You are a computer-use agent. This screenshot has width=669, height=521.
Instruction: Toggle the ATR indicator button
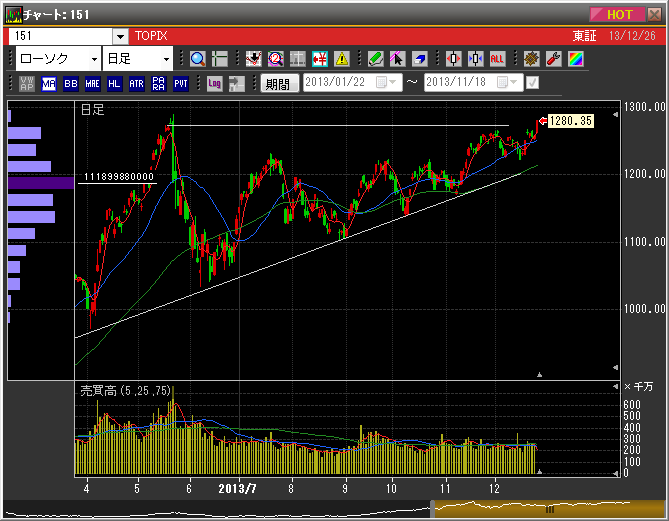(x=137, y=84)
